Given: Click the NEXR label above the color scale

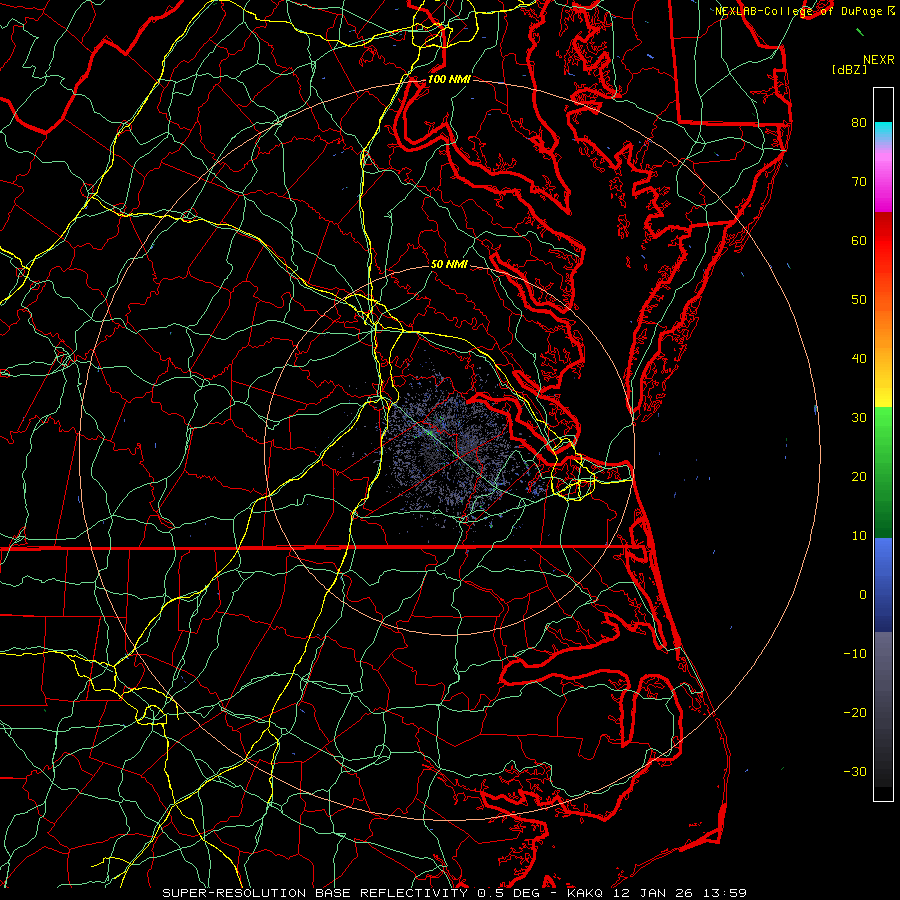Looking at the screenshot, I should (x=878, y=59).
